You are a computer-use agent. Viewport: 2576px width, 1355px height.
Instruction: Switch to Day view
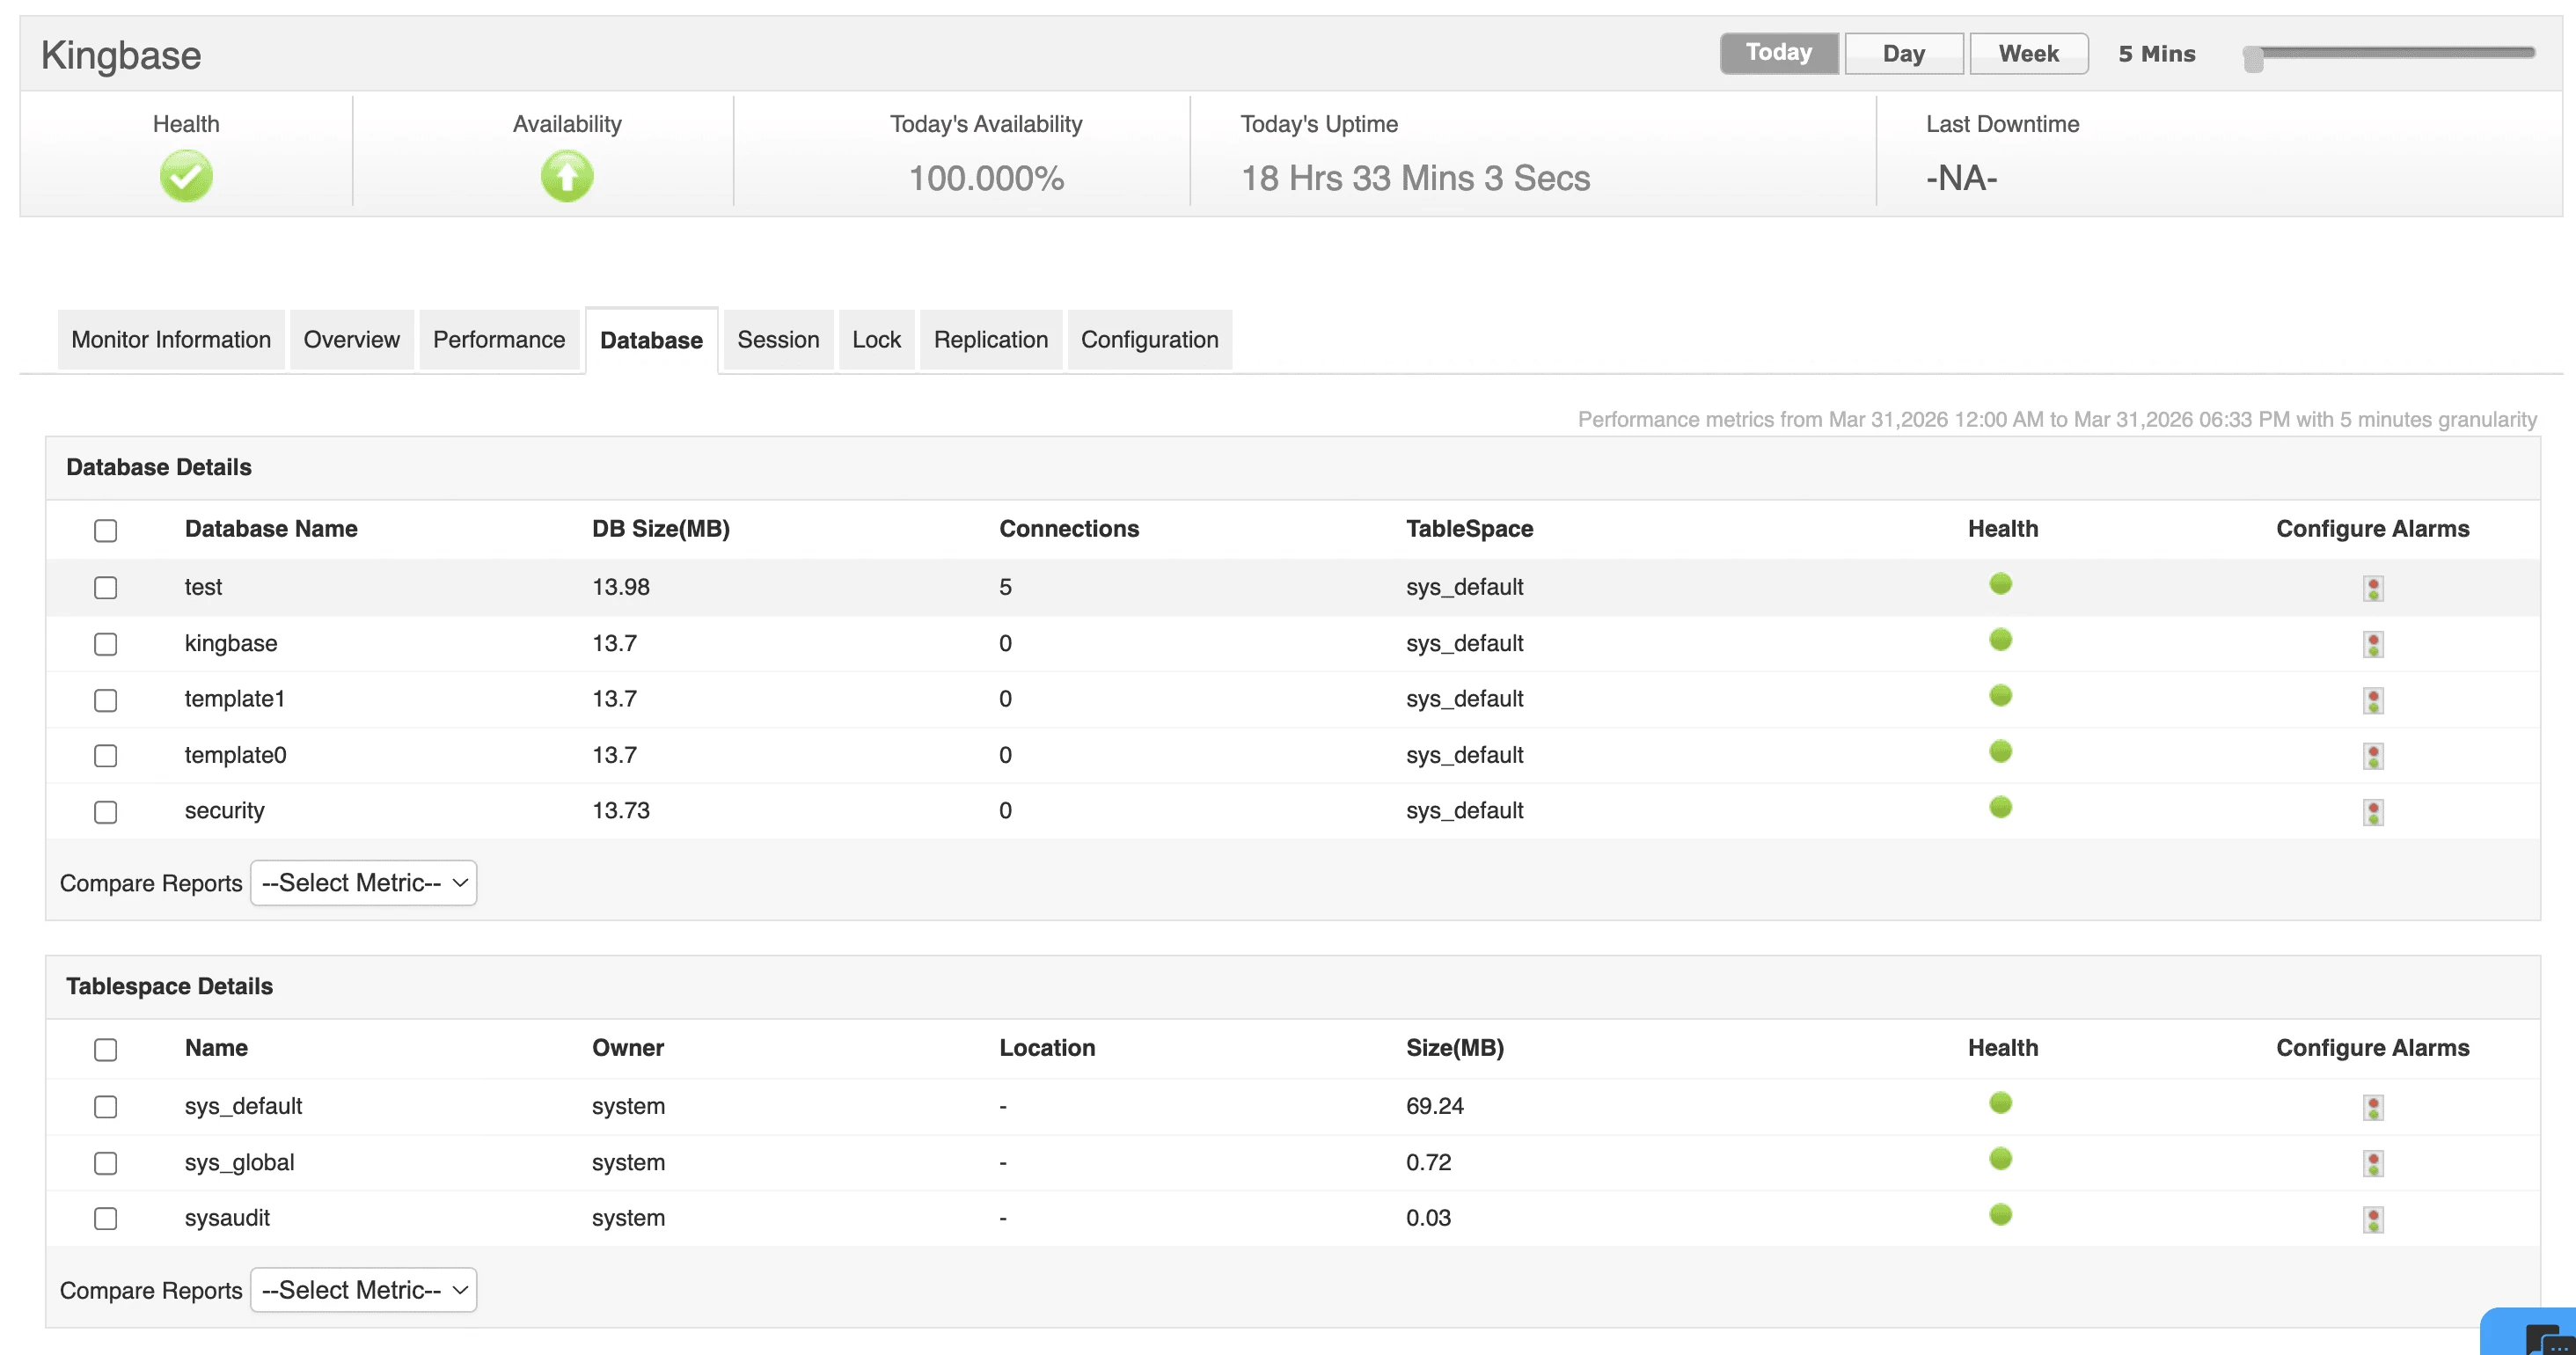pos(1903,53)
